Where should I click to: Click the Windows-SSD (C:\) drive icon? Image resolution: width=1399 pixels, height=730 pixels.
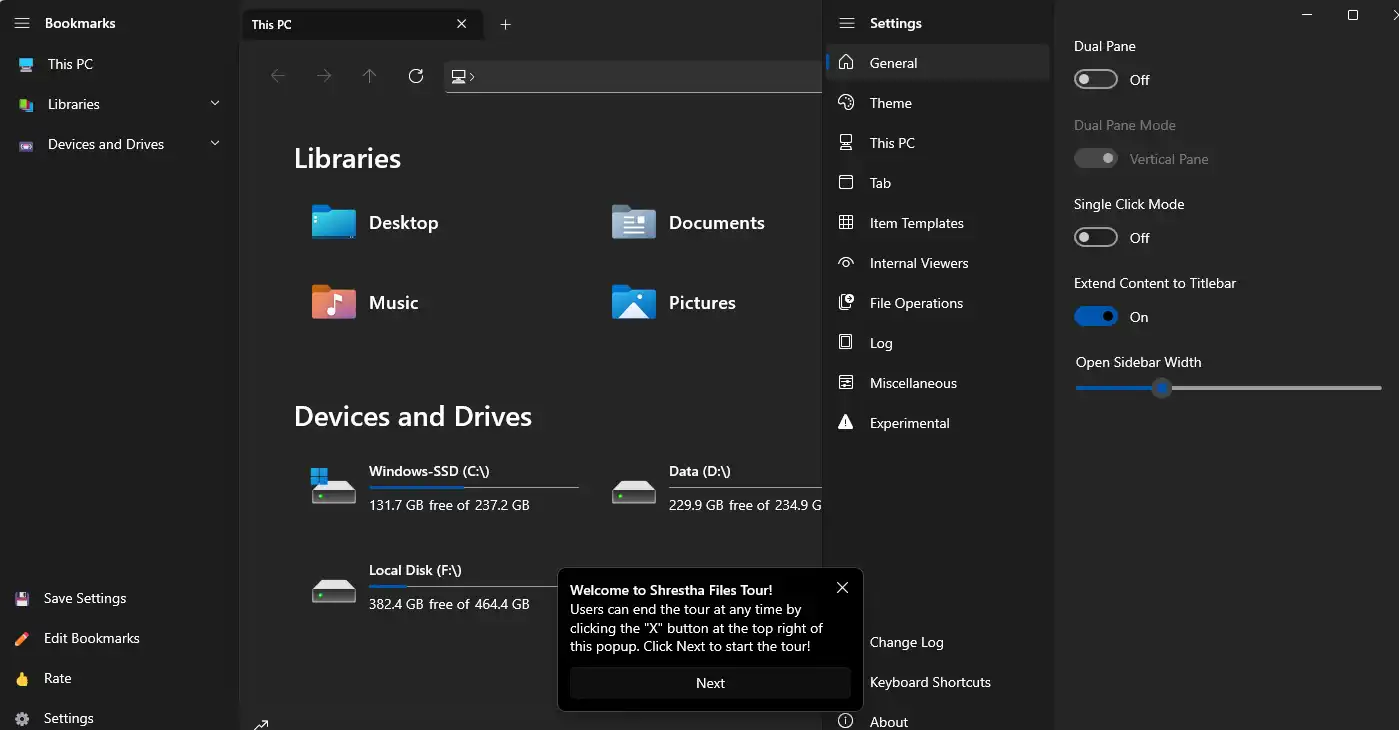click(x=333, y=487)
